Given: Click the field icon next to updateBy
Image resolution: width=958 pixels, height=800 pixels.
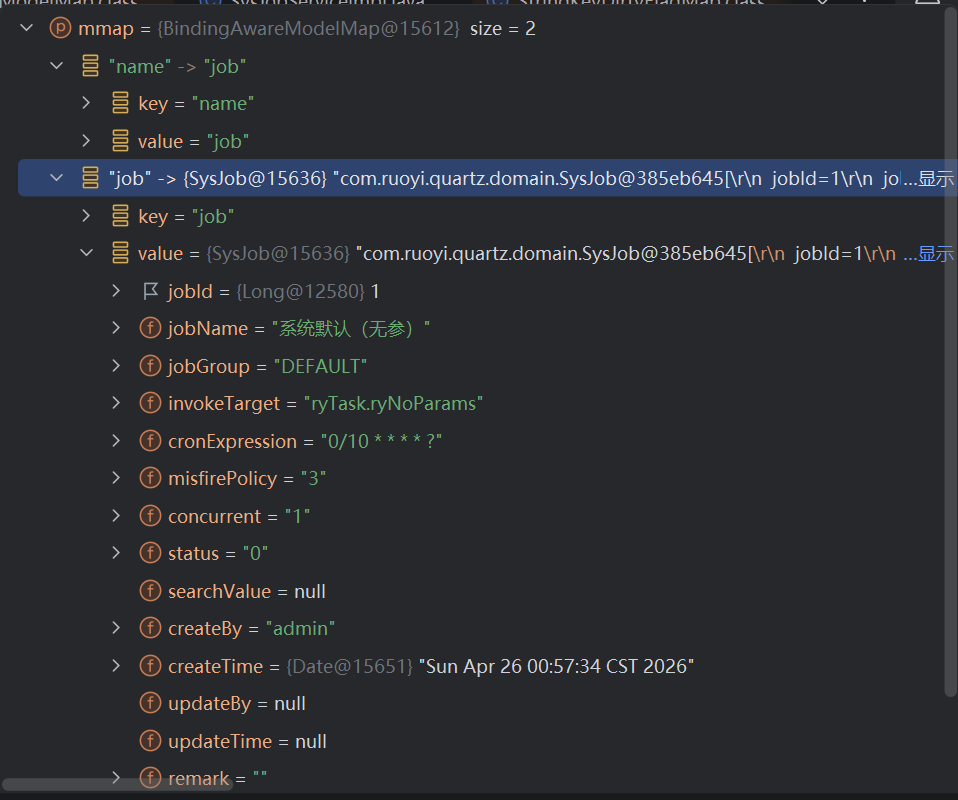Looking at the screenshot, I should tap(150, 703).
